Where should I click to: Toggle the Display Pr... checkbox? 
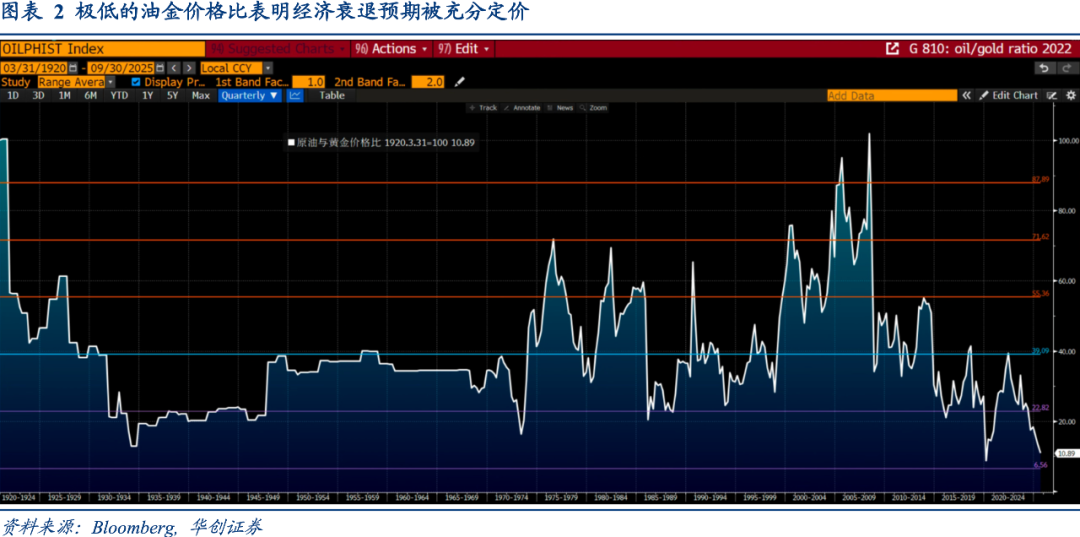(x=136, y=82)
